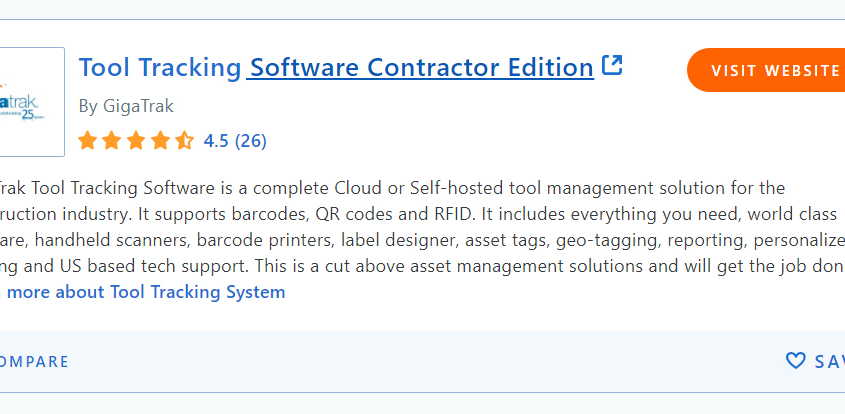845x414 pixels.
Task: Click the first orange rating star
Action: (87, 141)
